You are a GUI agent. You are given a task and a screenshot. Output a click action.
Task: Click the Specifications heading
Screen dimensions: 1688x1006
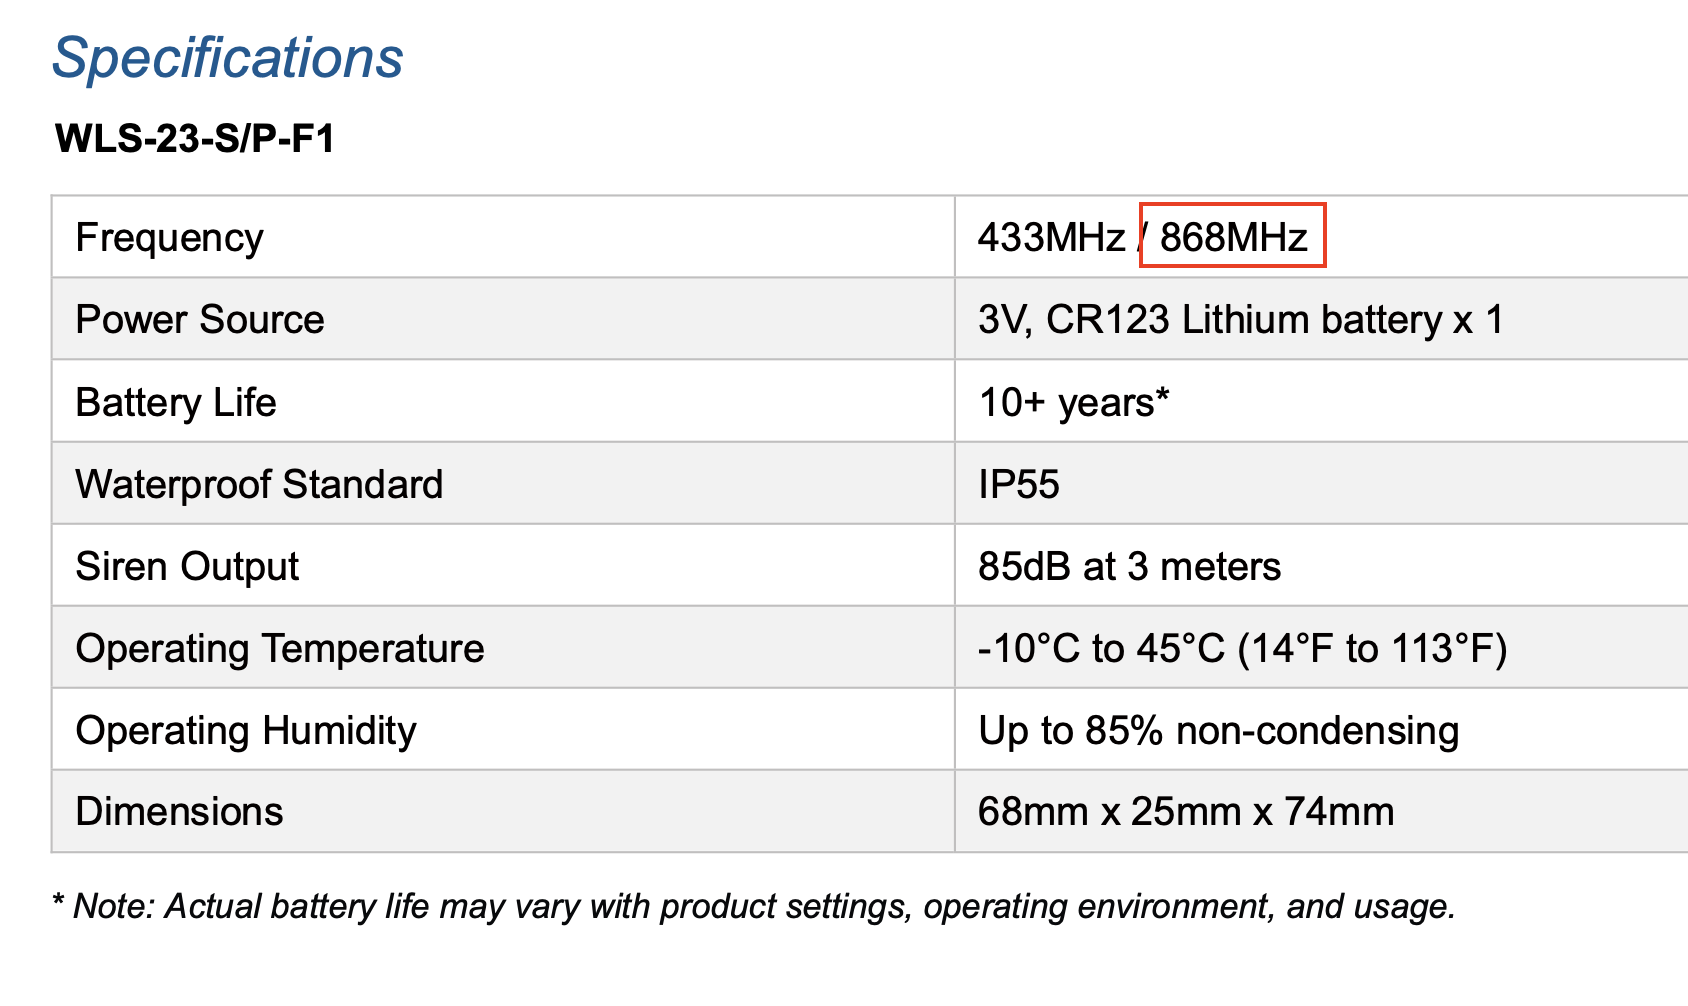click(228, 58)
